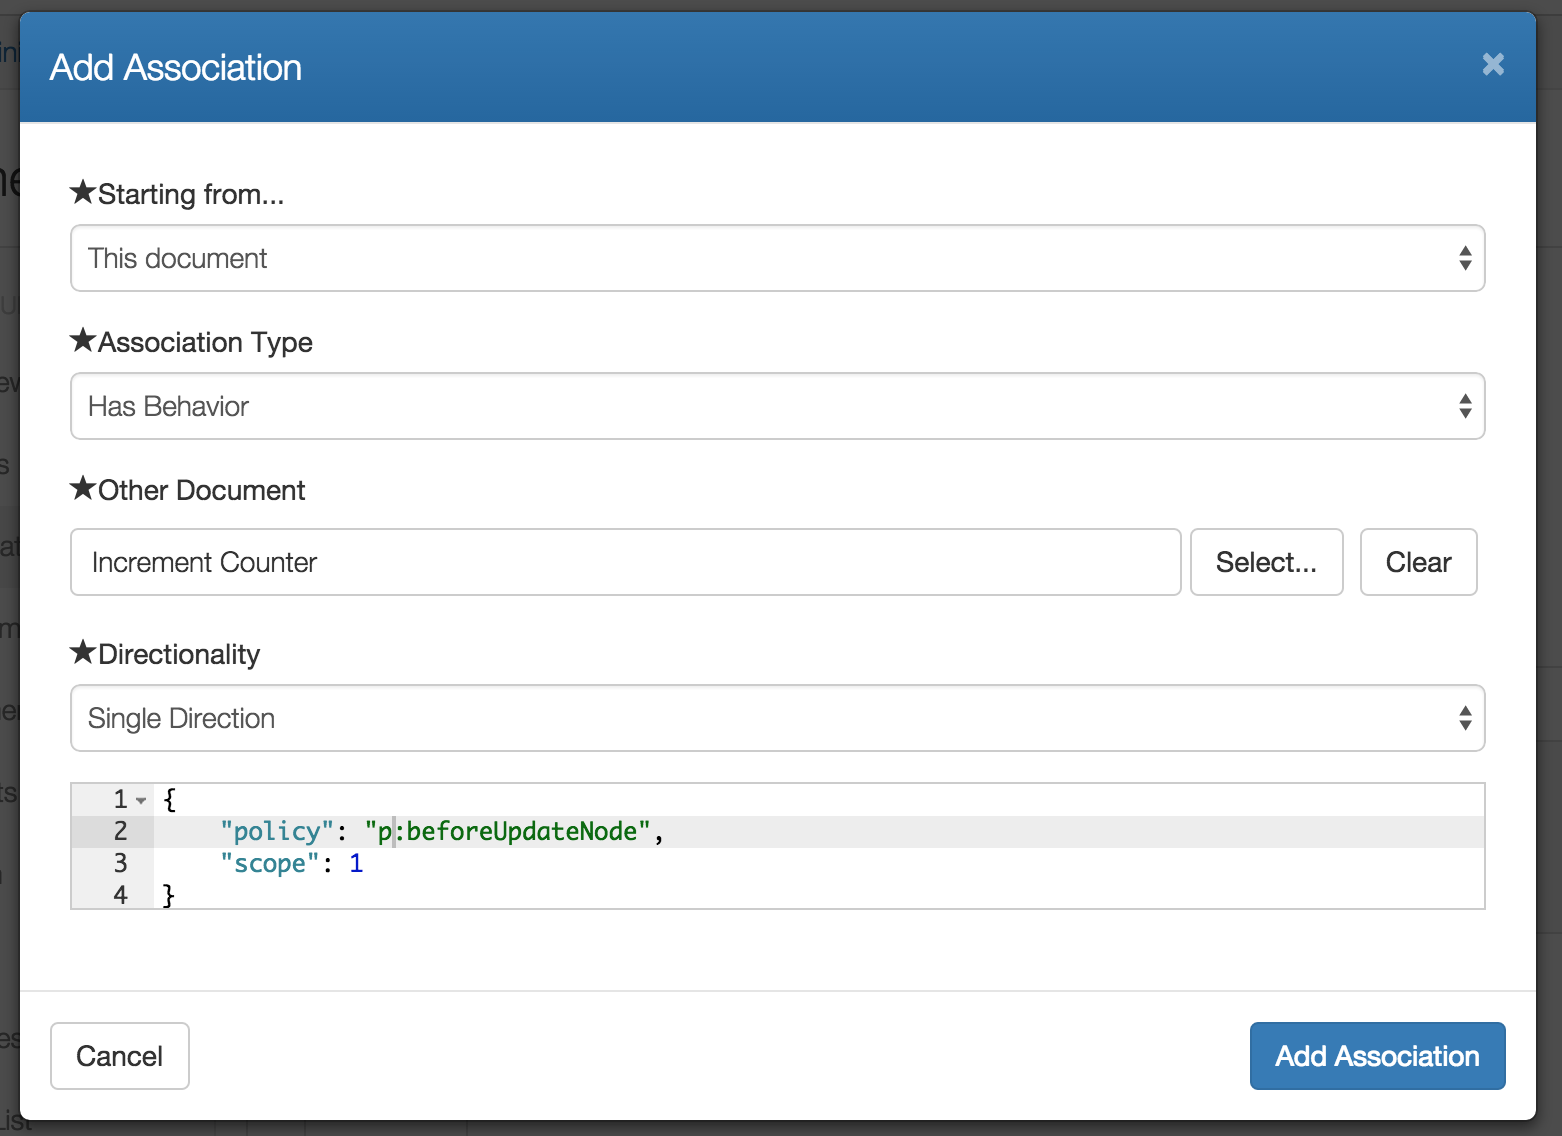Click the Directionality label
The height and width of the screenshot is (1136, 1562).
click(165, 654)
